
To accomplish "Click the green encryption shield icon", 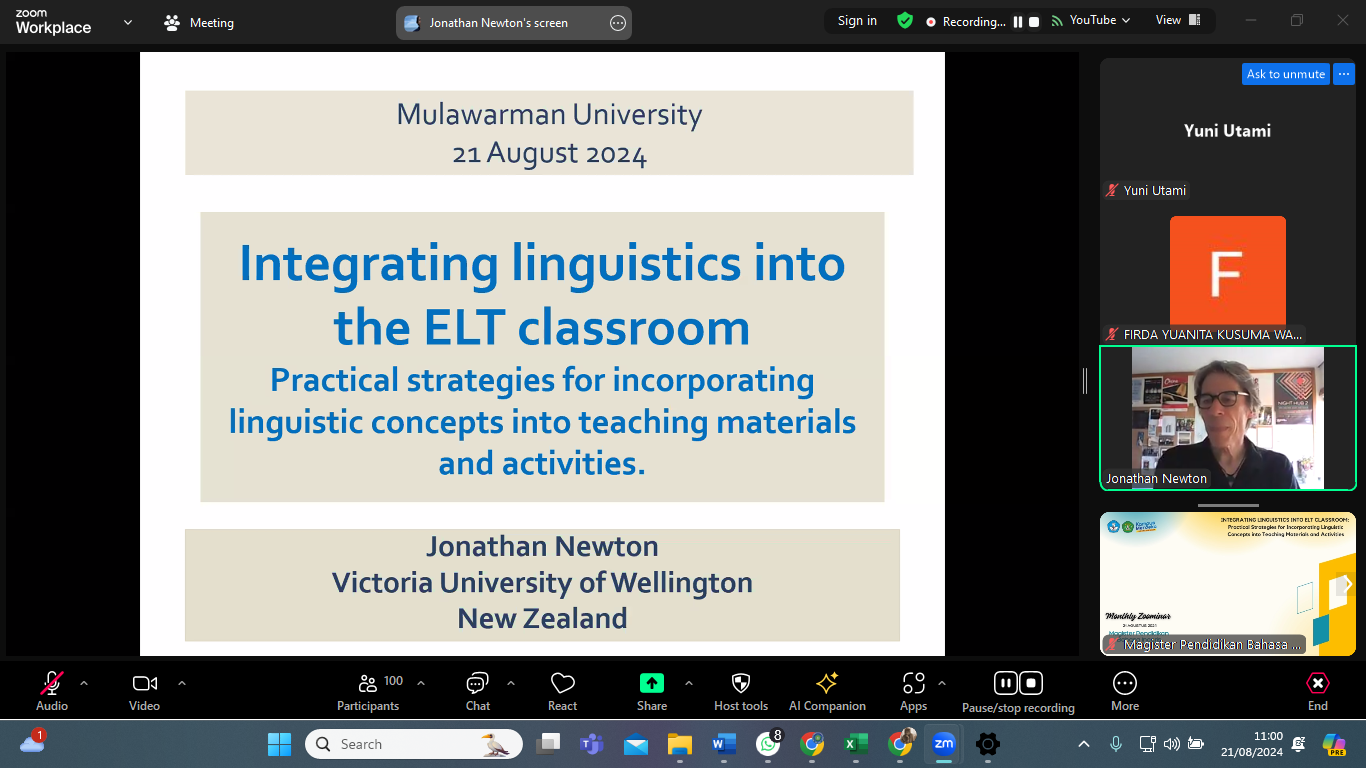I will 905,21.
